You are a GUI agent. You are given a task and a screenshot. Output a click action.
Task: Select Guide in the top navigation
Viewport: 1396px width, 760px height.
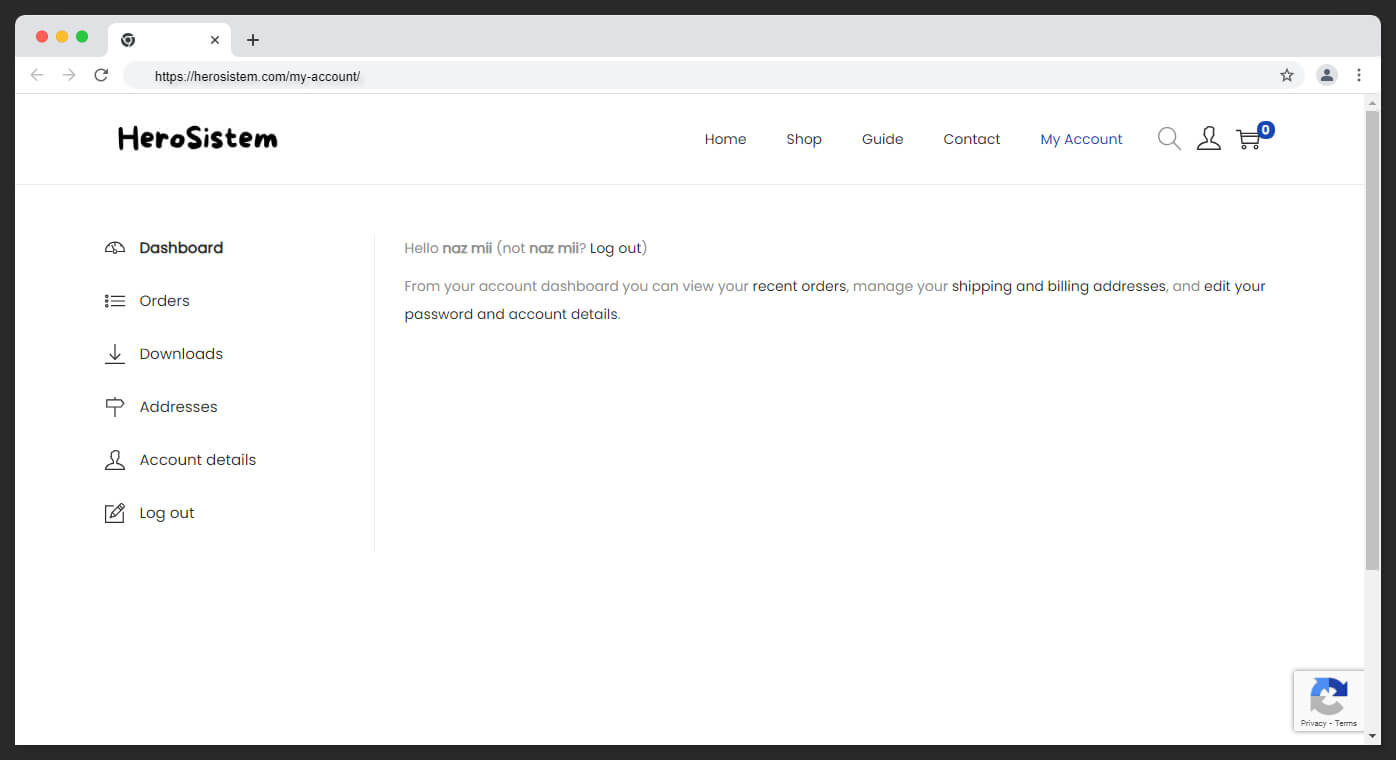882,139
